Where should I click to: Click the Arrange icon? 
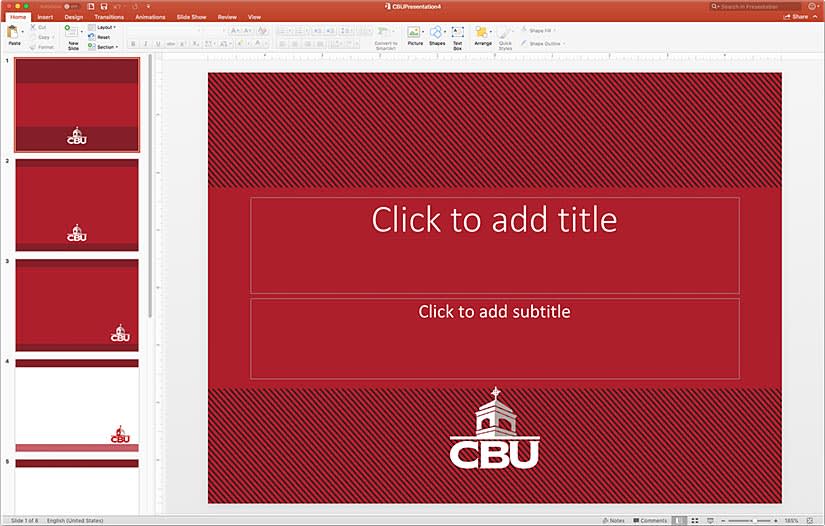pos(481,32)
